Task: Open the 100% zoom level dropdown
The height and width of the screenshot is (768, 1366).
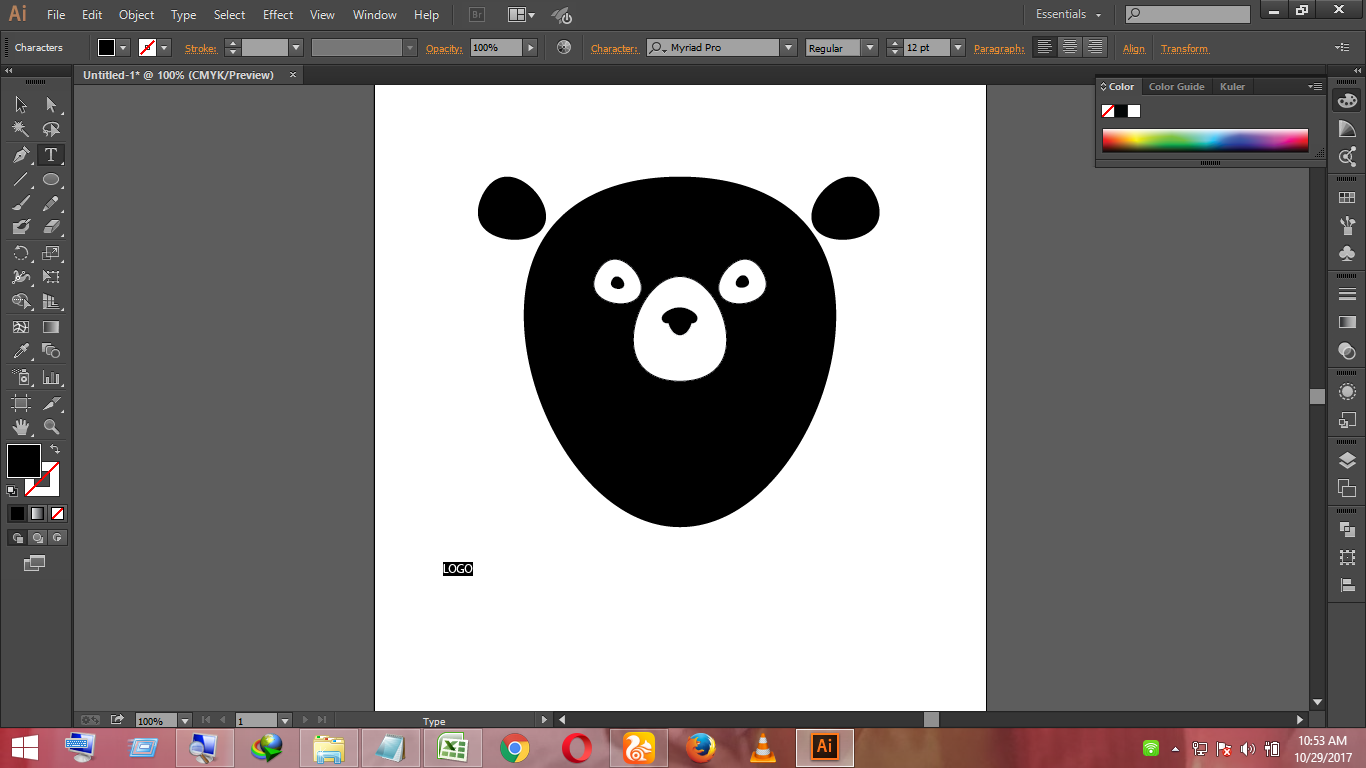Action: coord(185,720)
